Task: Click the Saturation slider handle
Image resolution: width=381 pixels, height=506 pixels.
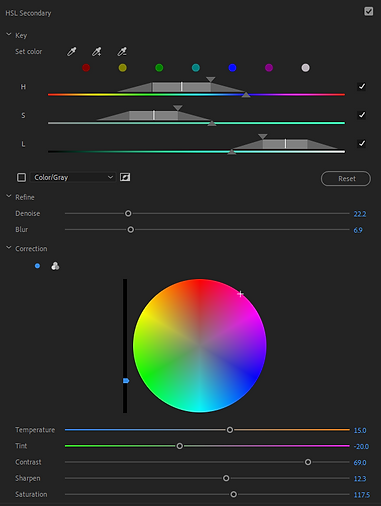Action: point(234,494)
